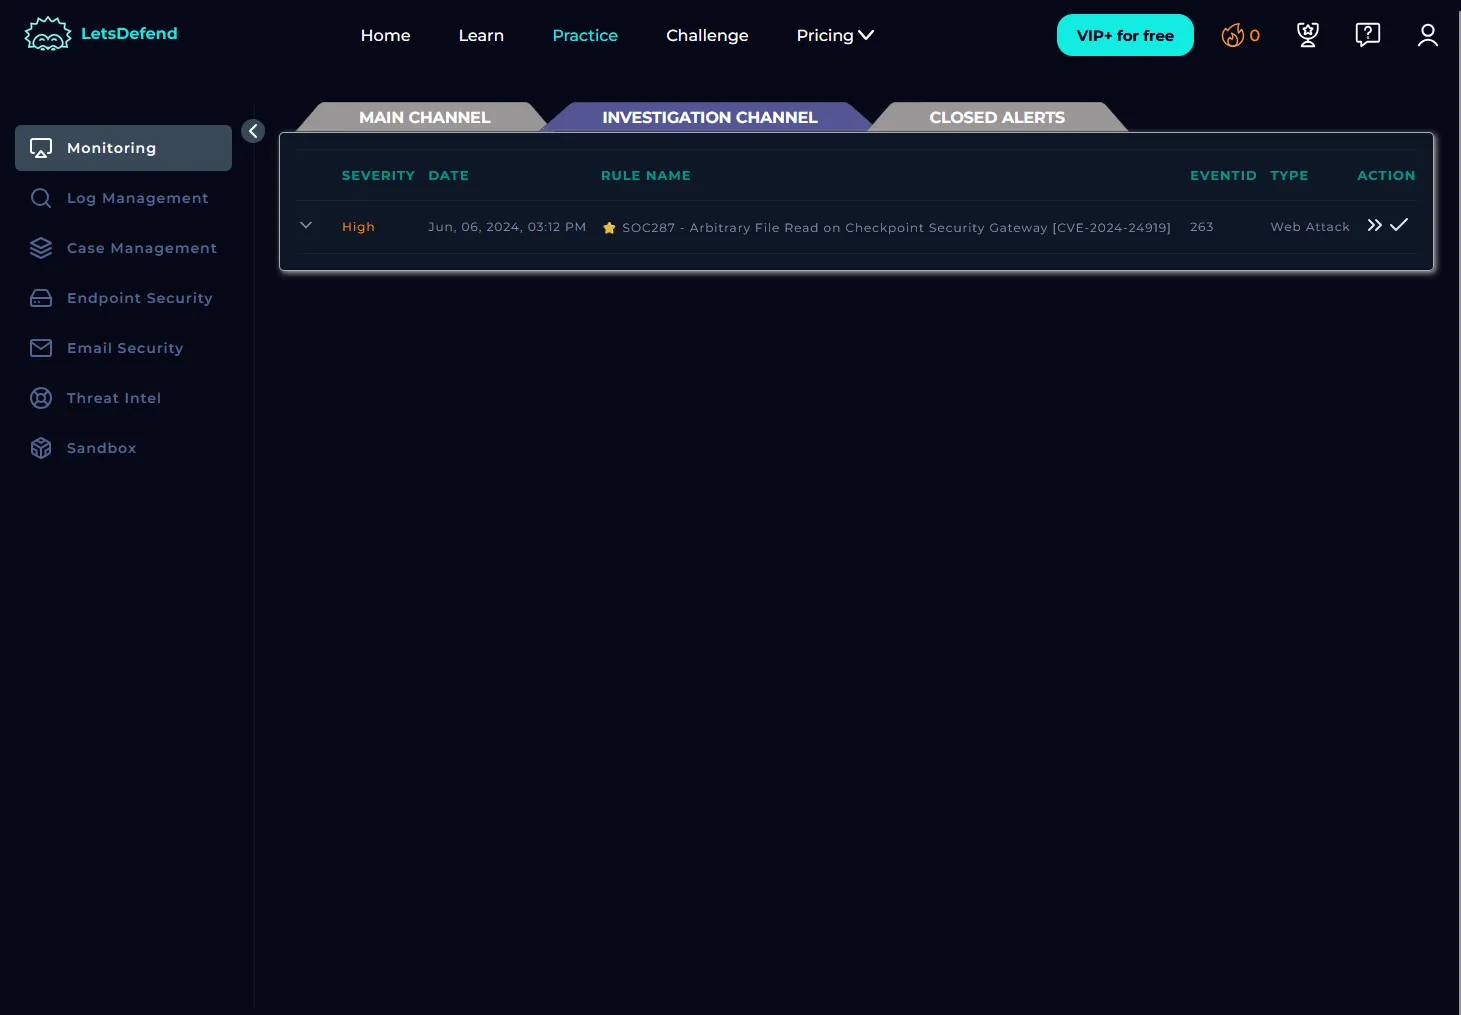Viewport: 1461px width, 1015px height.
Task: Click the flame streak counter icon
Action: pos(1233,36)
